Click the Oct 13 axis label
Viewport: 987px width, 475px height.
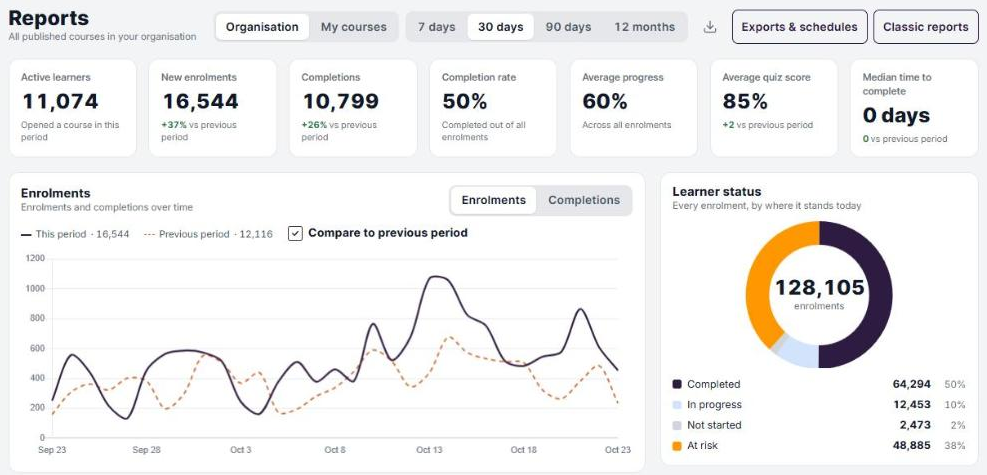pos(429,450)
